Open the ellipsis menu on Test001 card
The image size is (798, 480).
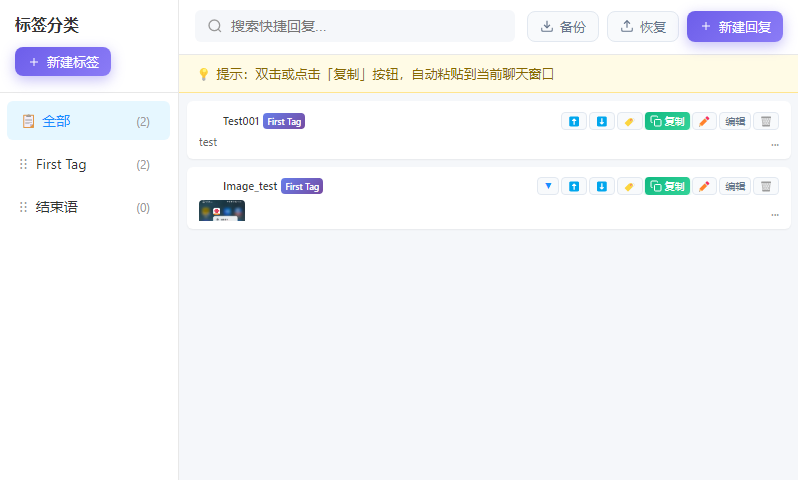pyautogui.click(x=775, y=145)
